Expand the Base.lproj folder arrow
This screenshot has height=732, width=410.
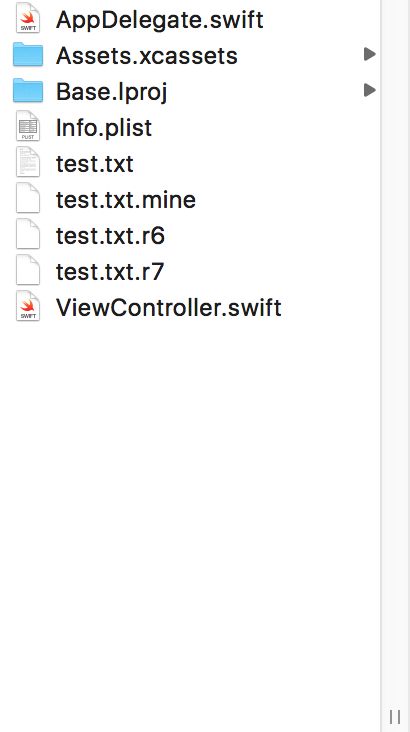point(370,90)
